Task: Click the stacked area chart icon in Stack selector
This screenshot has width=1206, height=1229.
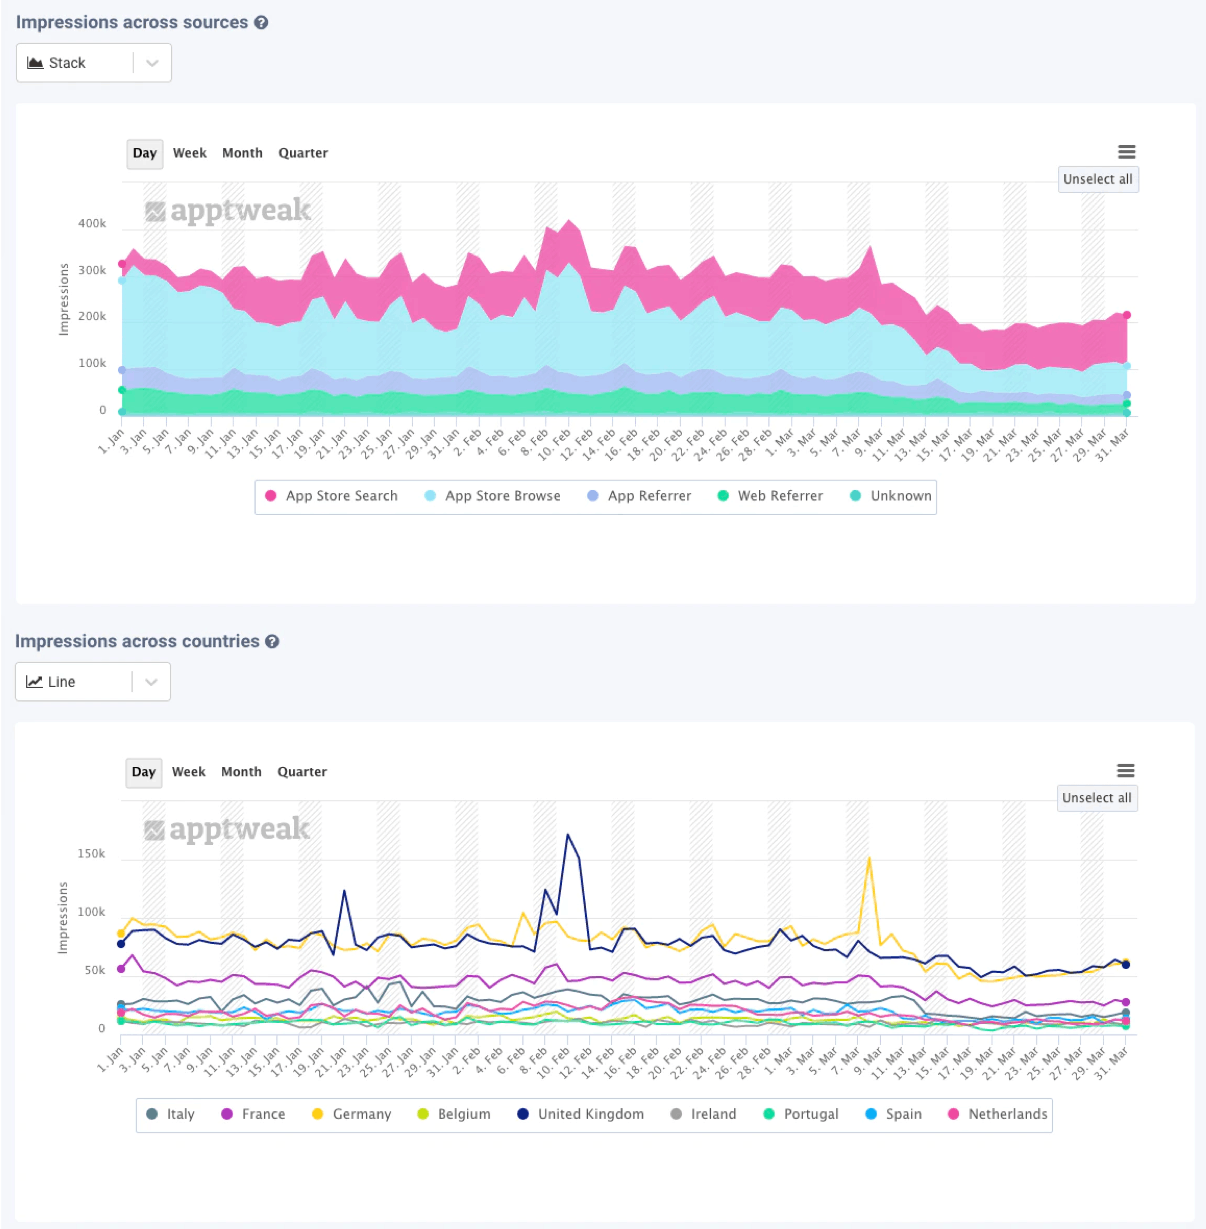Action: (35, 63)
